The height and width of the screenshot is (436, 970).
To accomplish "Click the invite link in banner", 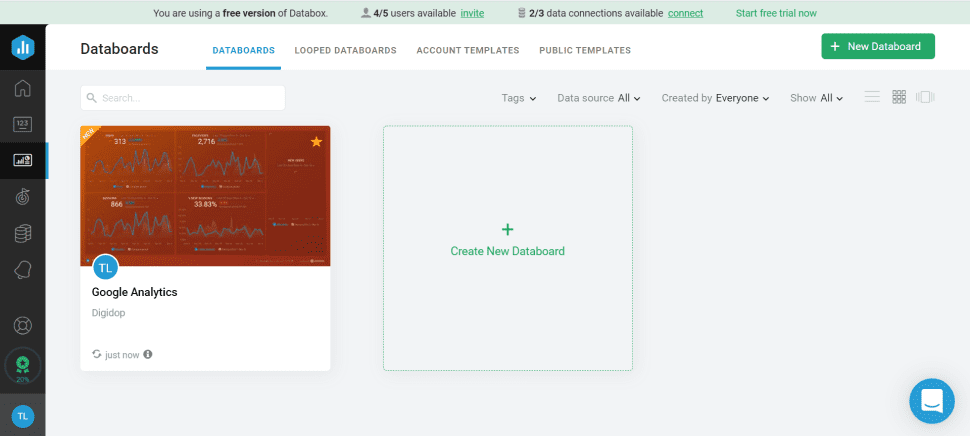I will (x=472, y=13).
